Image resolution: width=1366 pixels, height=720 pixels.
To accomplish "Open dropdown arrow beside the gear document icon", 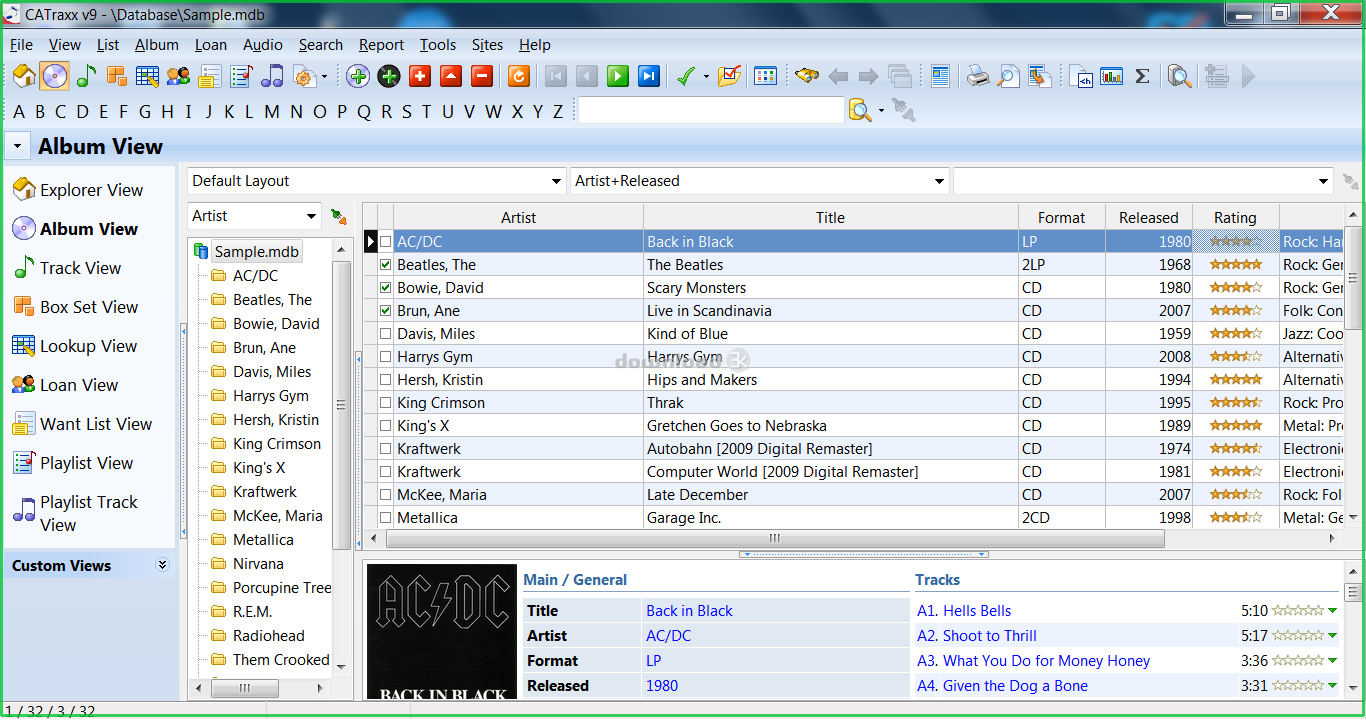I will tap(325, 77).
